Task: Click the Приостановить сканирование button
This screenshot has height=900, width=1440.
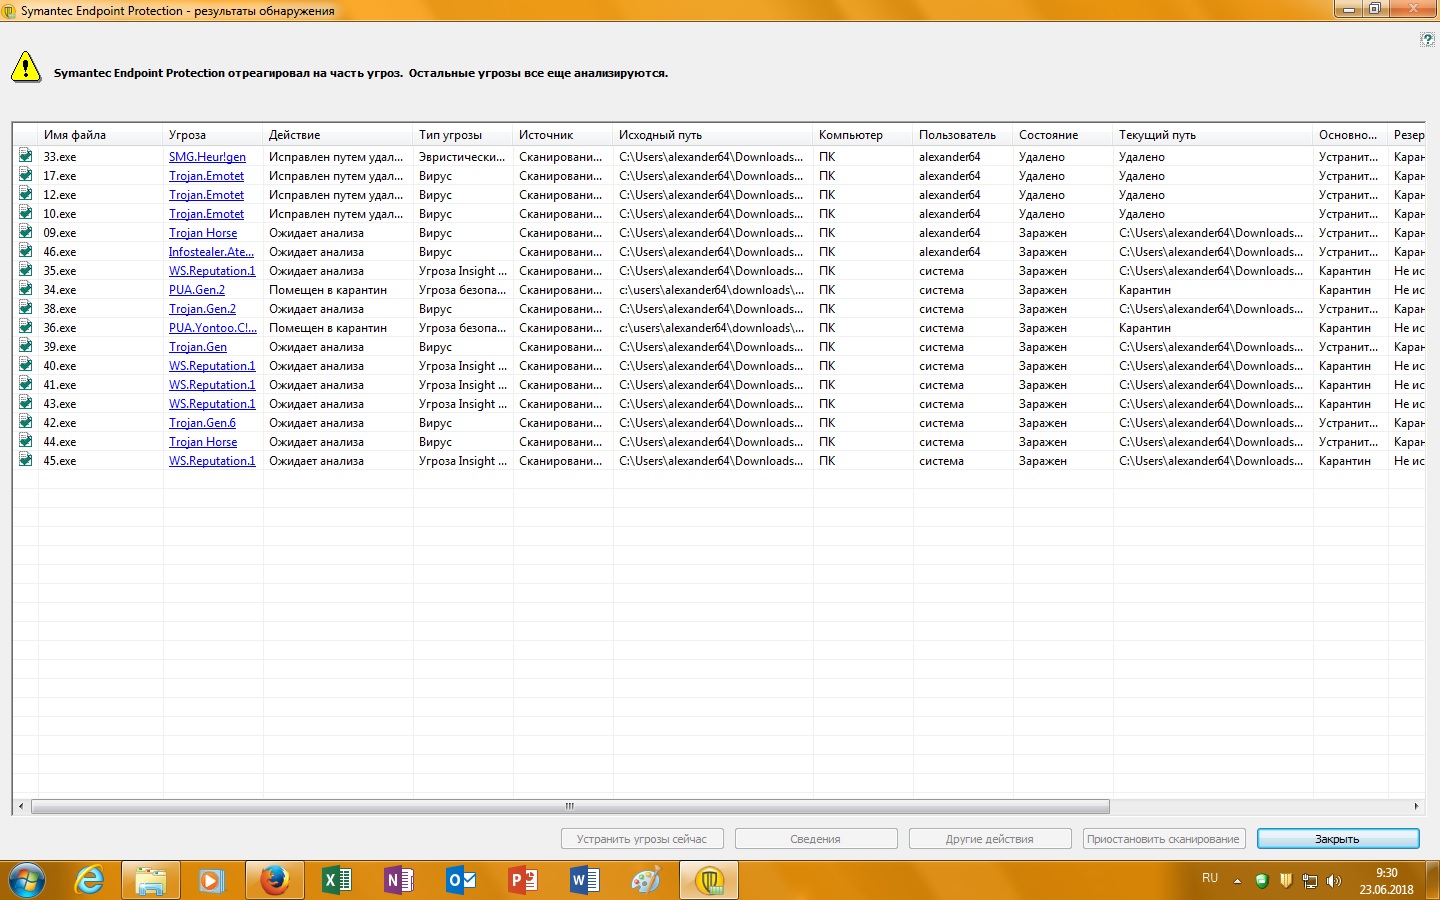Action: (1163, 839)
